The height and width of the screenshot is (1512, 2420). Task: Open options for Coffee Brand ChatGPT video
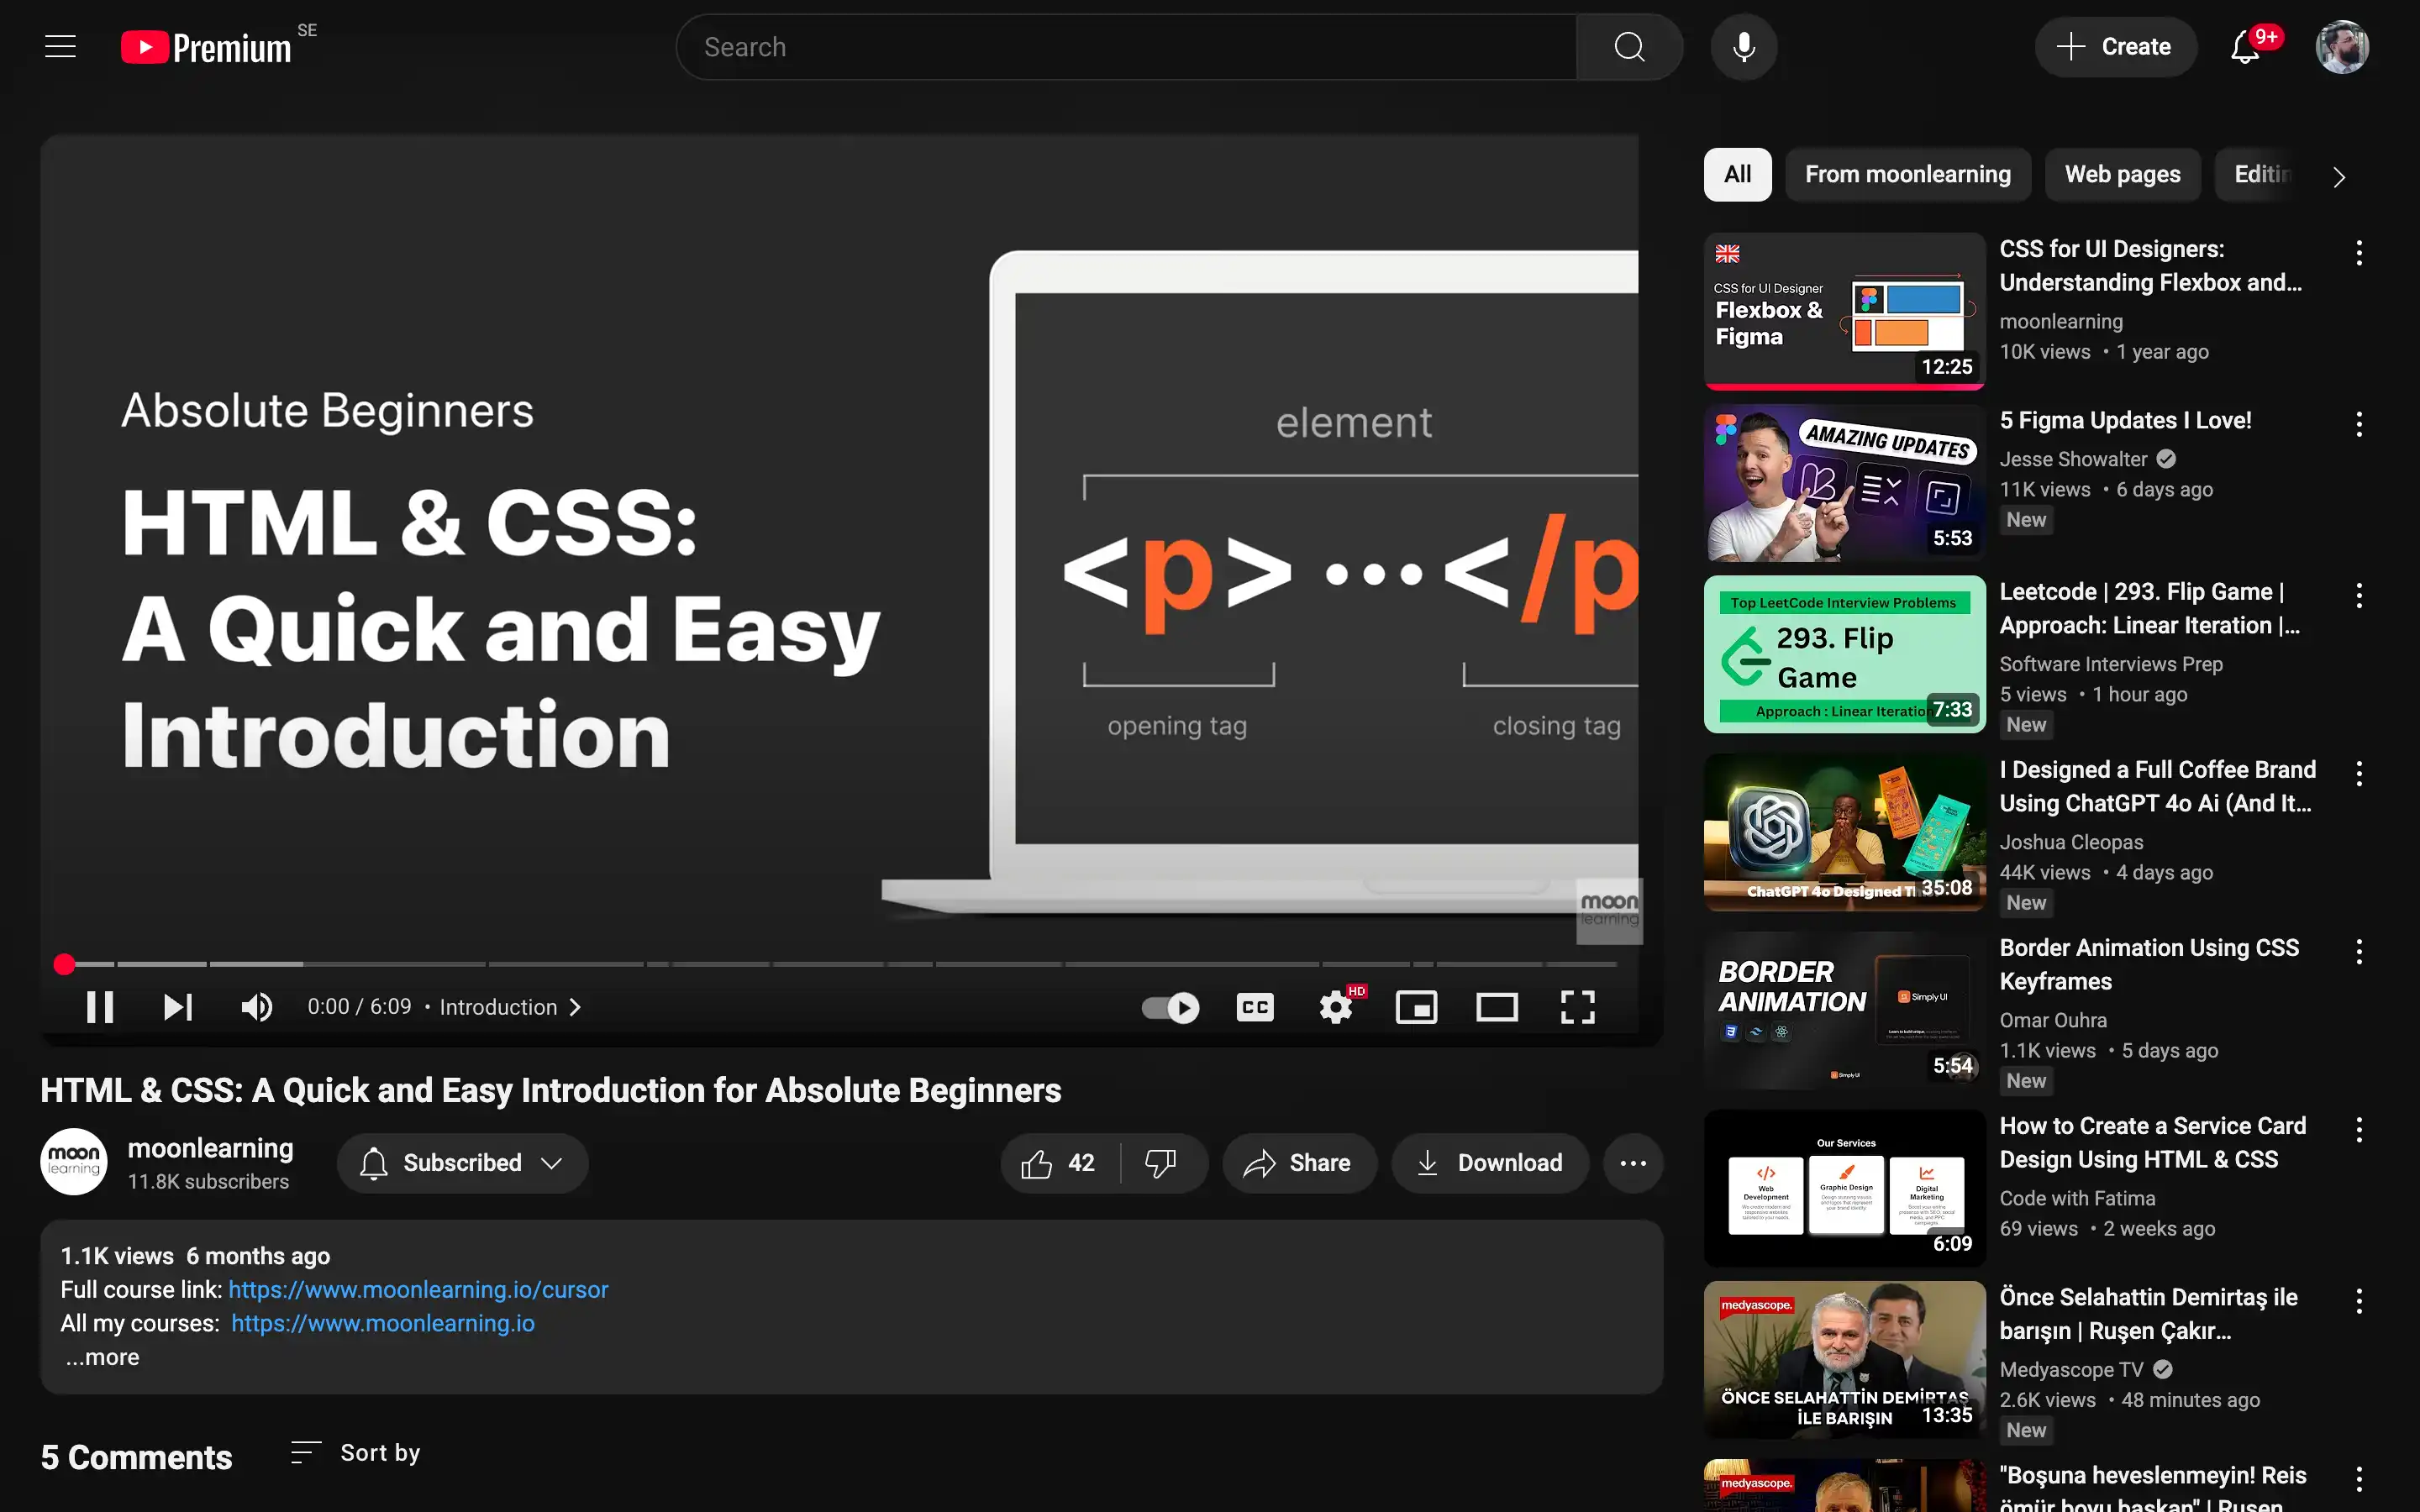tap(2359, 774)
